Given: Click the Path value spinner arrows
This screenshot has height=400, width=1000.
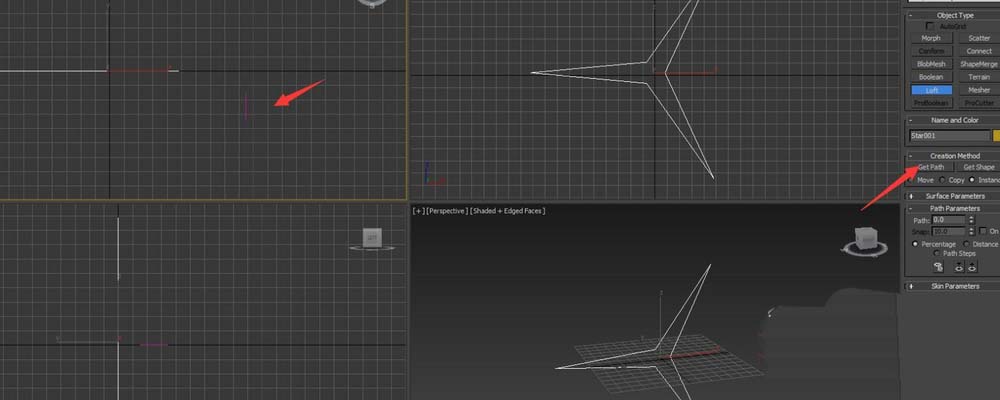Looking at the screenshot, I should coord(971,220).
